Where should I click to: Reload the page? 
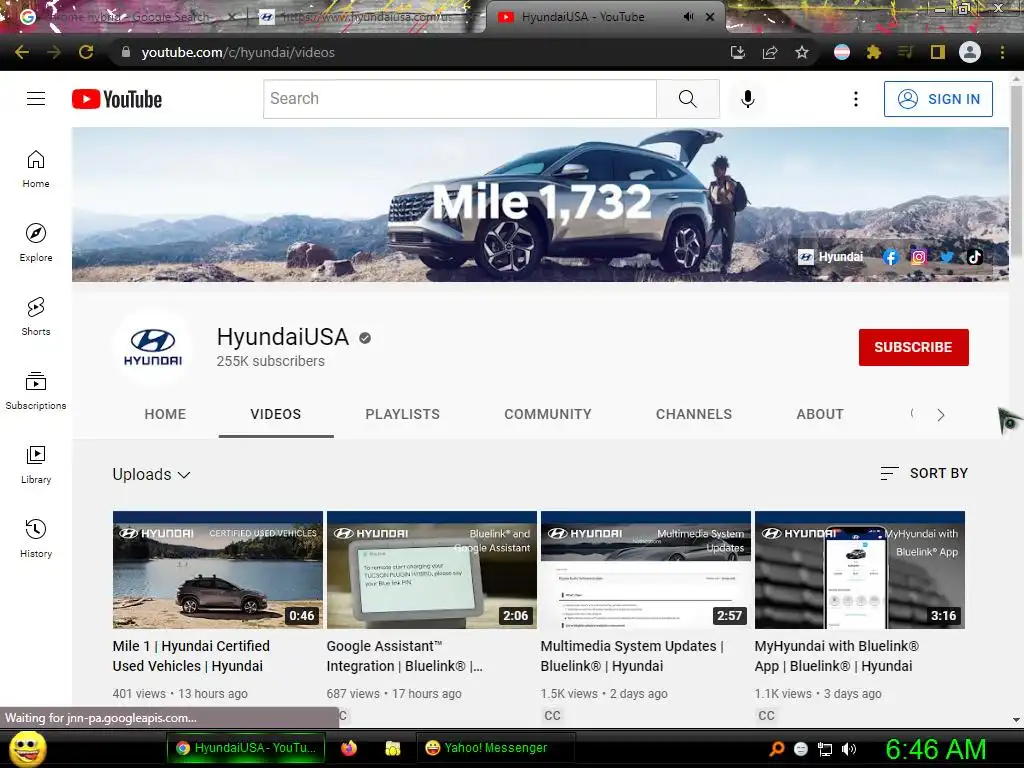[86, 52]
